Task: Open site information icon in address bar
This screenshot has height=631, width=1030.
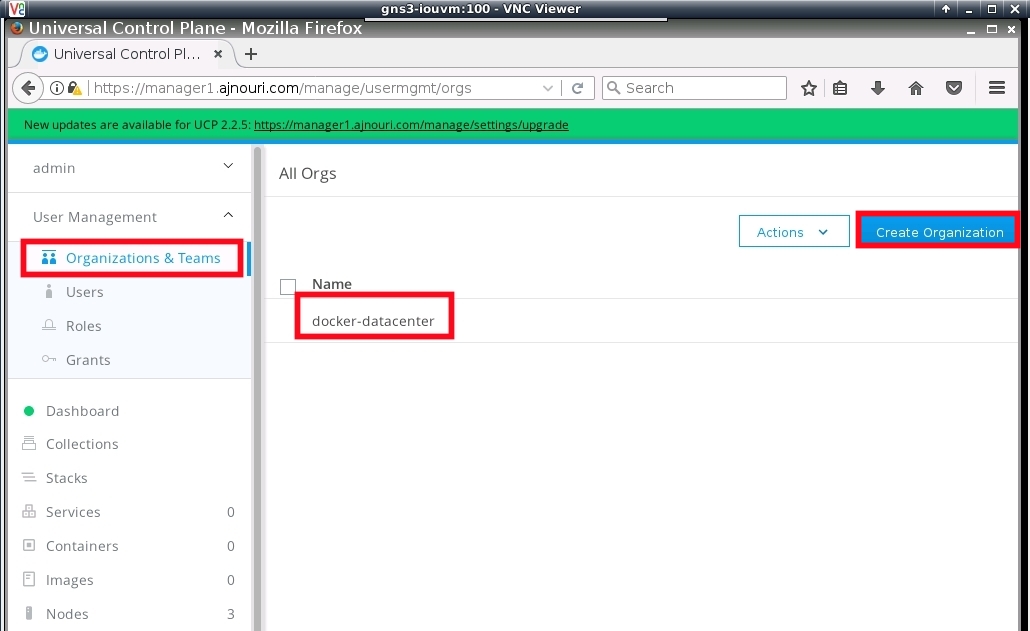Action: (x=57, y=88)
